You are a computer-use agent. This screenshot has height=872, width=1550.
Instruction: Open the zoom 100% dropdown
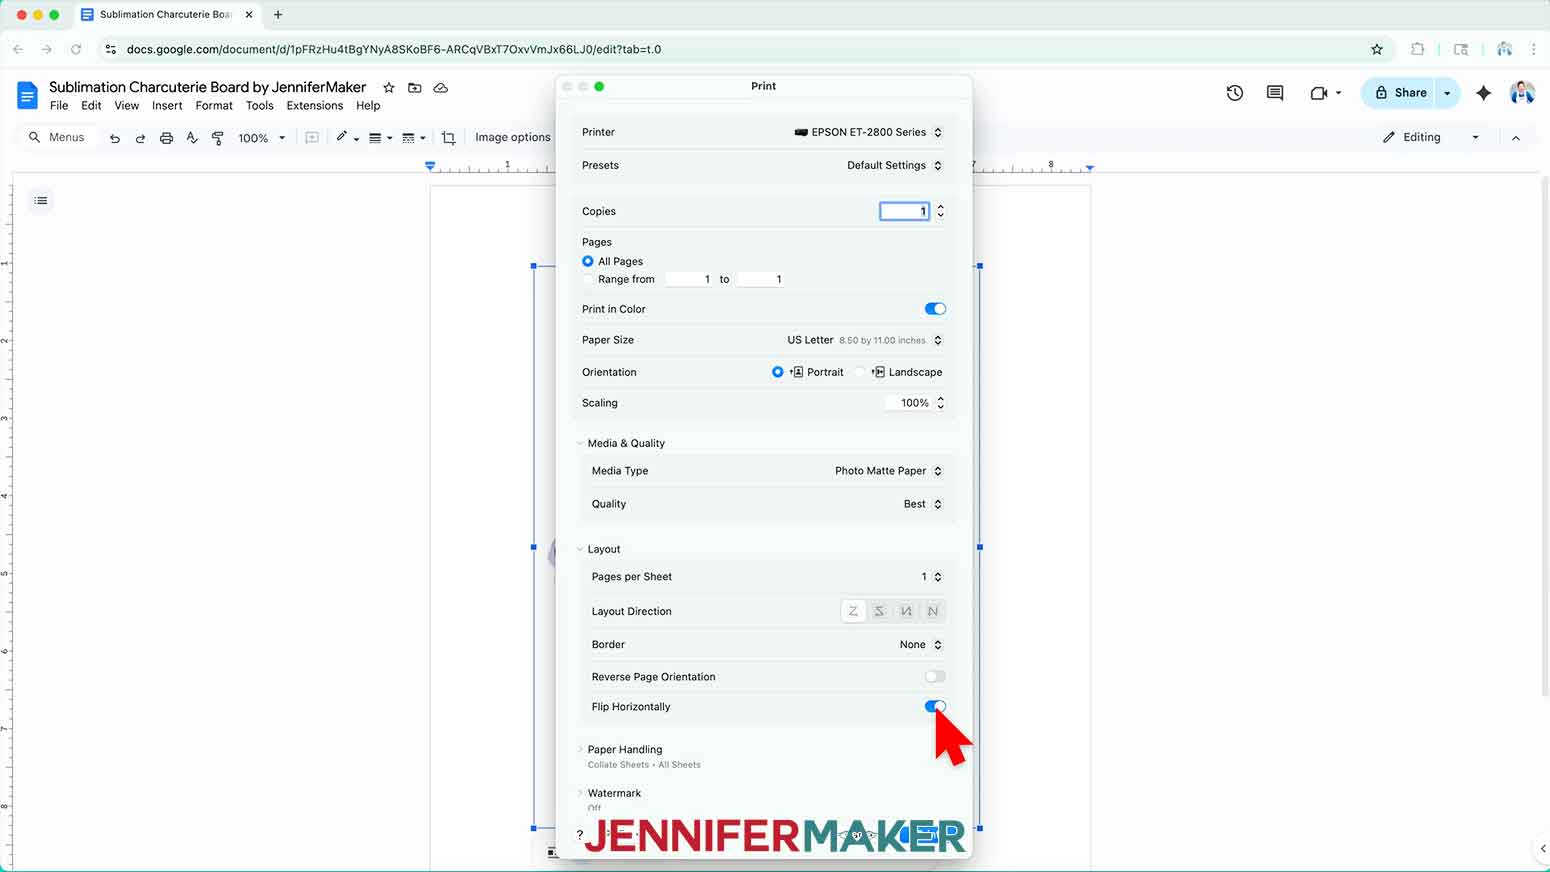click(x=262, y=138)
